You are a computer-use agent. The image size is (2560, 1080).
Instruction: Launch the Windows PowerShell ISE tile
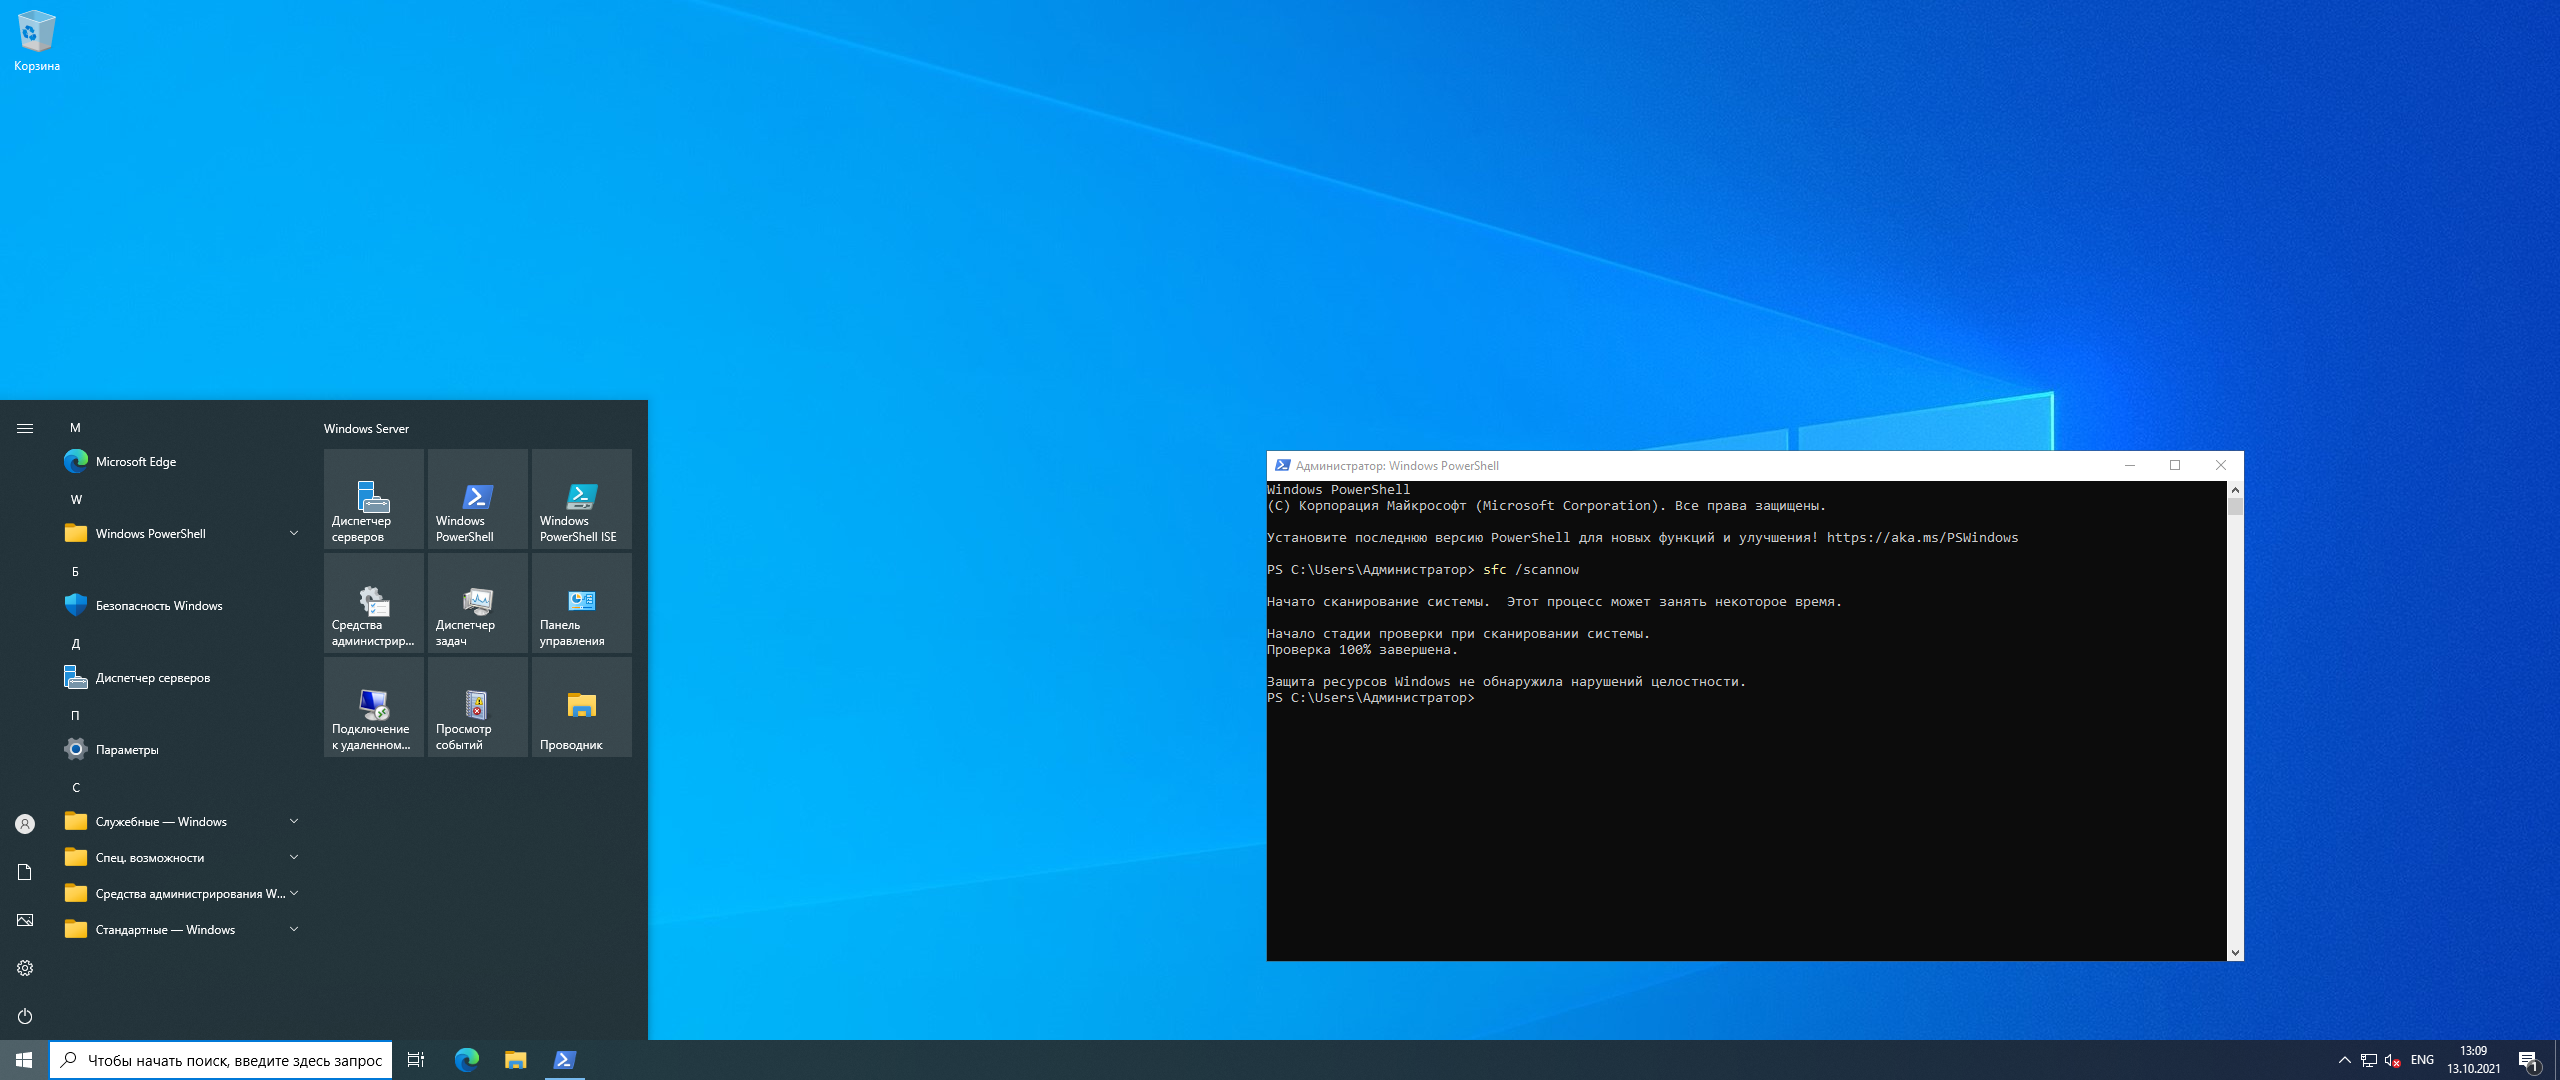[x=582, y=499]
